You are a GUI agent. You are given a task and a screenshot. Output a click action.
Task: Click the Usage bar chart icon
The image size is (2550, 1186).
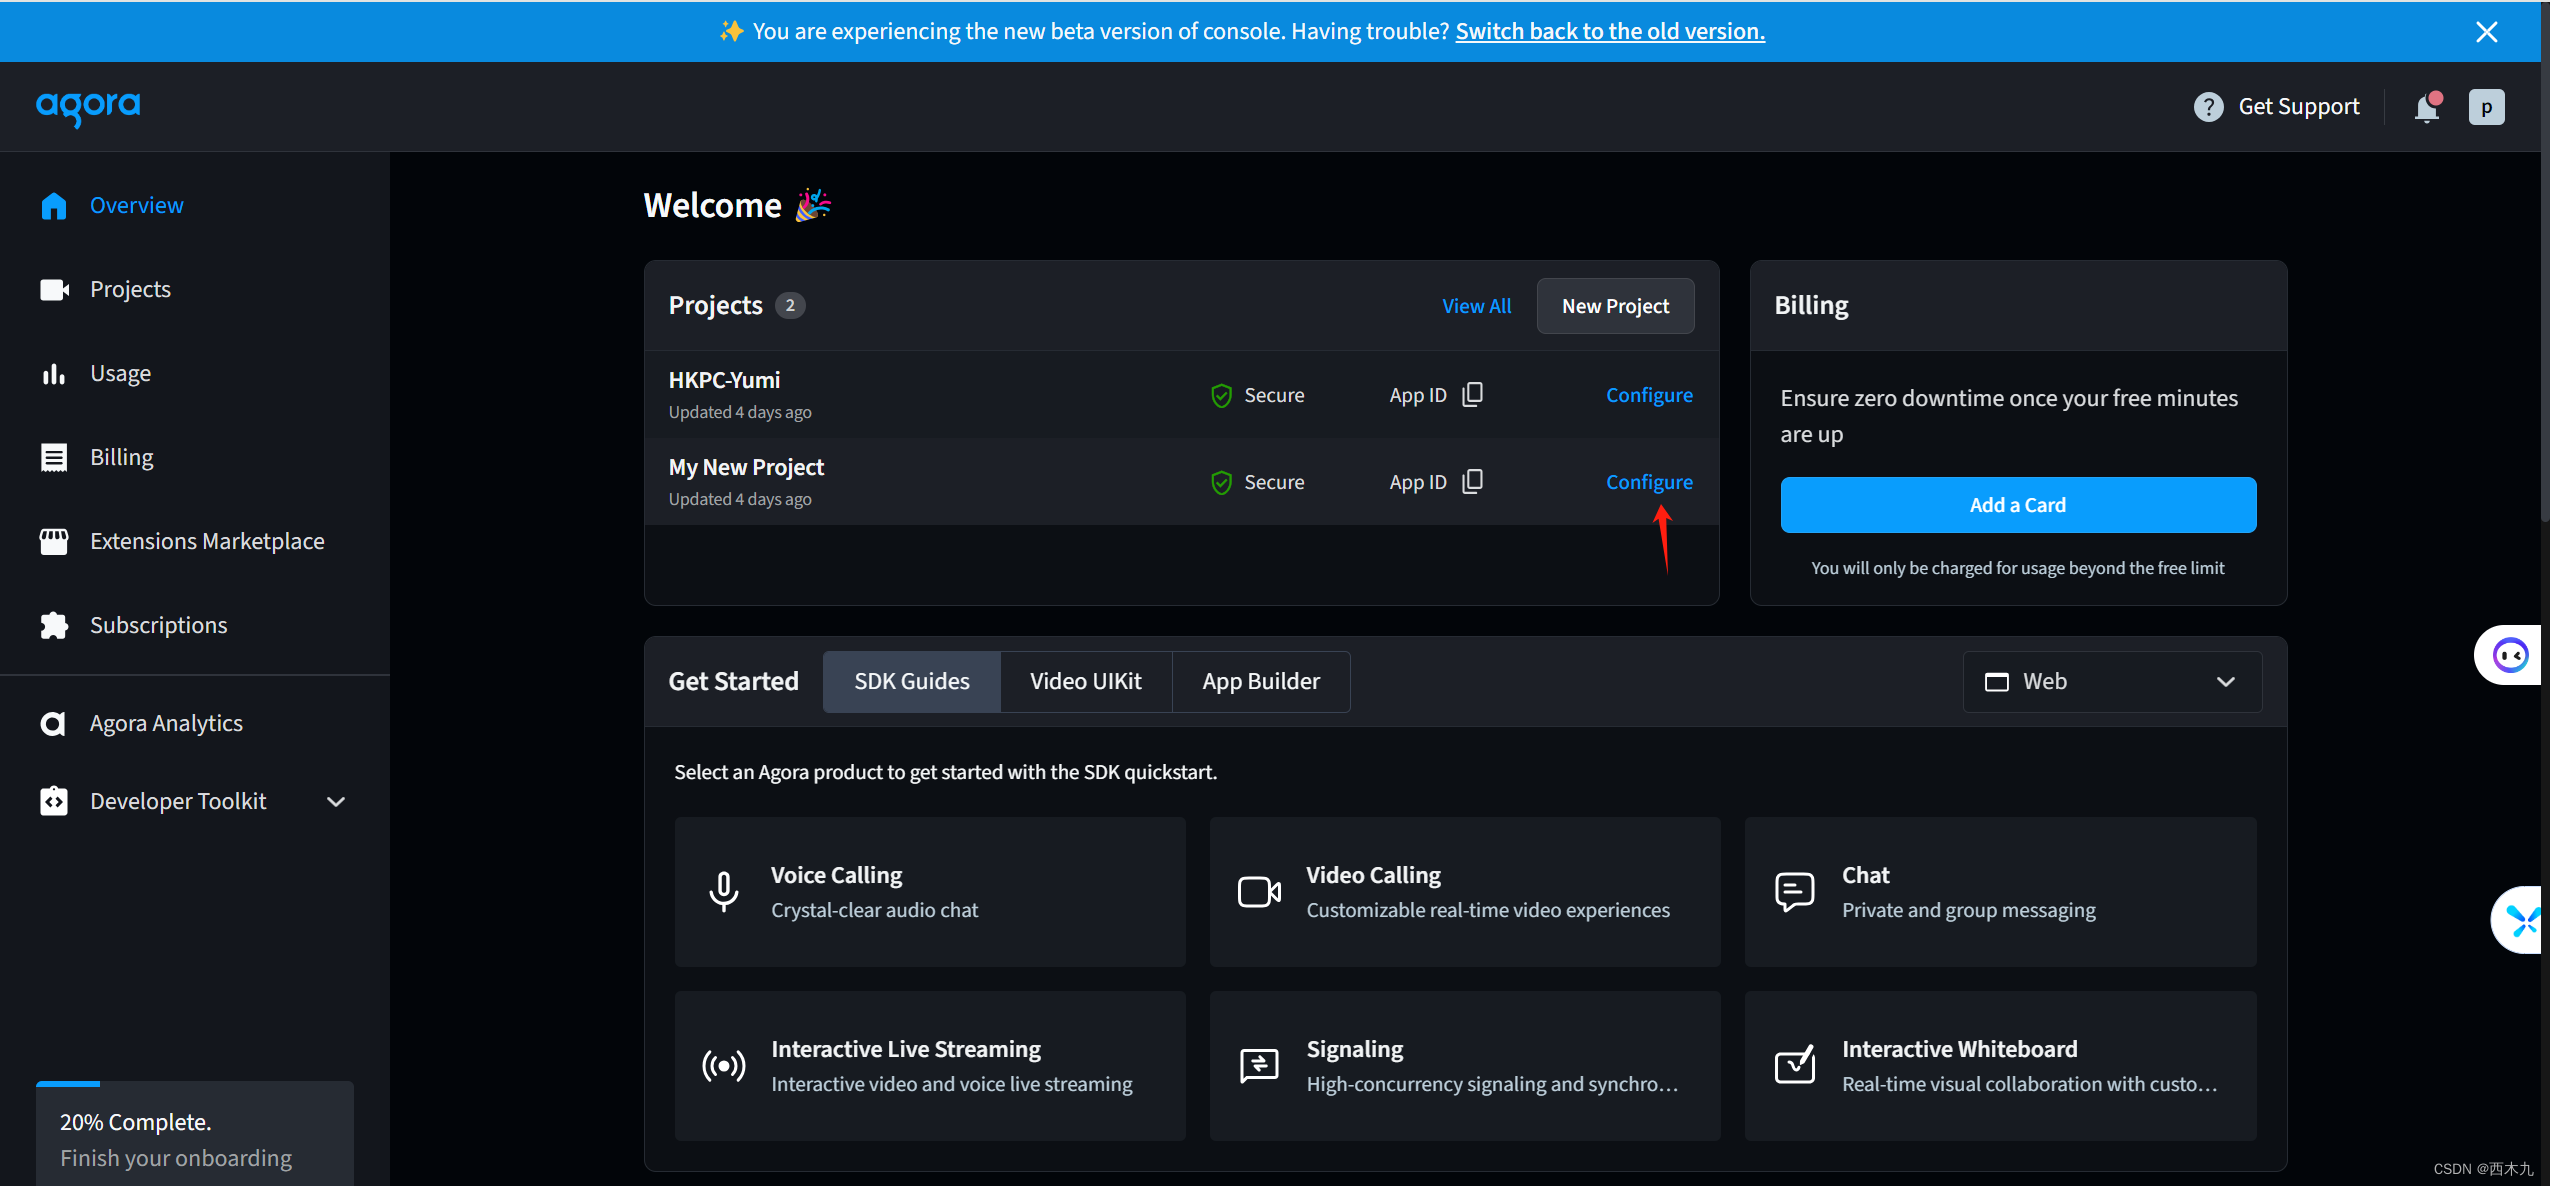tap(54, 374)
